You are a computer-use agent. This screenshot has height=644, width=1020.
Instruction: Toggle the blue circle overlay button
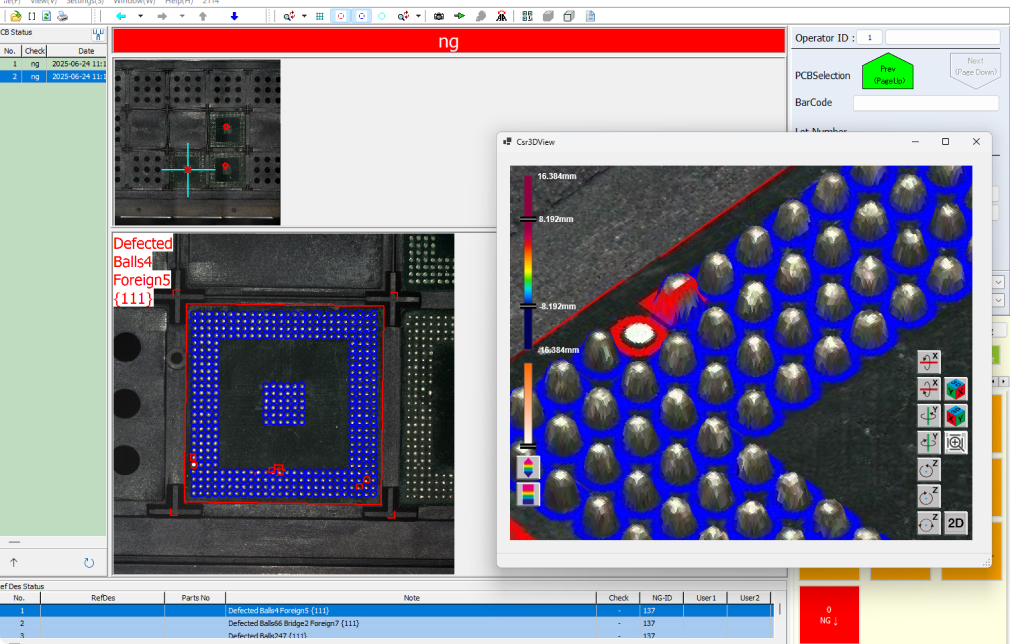361,17
